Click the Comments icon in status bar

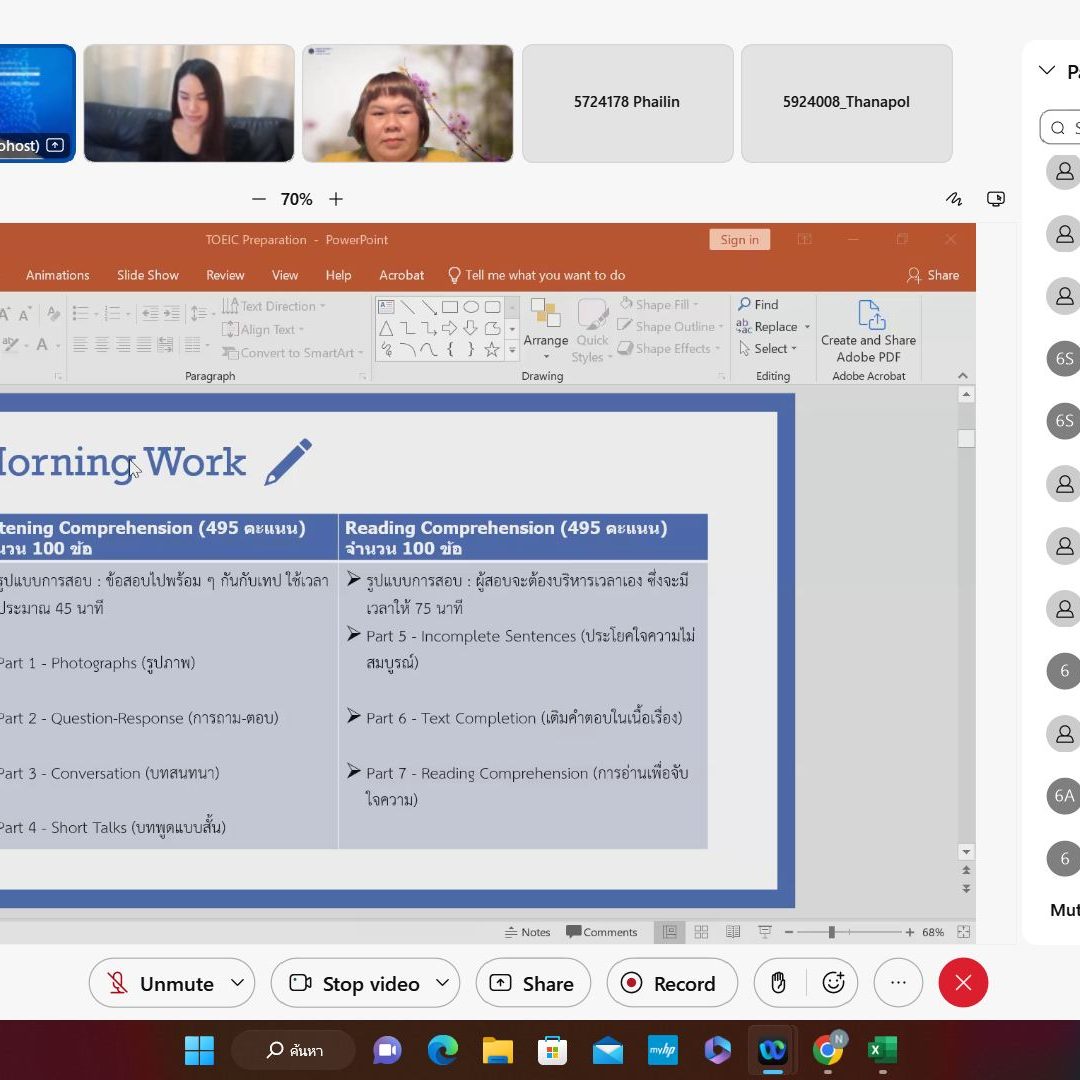click(601, 932)
